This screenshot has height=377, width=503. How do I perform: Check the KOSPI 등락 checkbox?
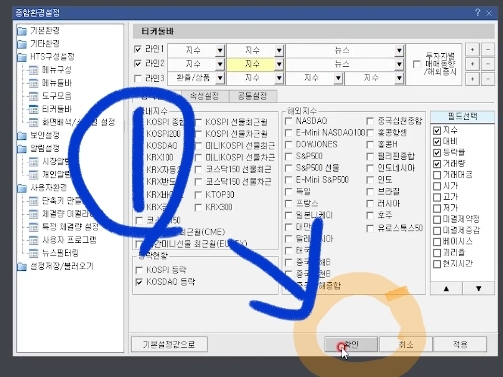tap(139, 270)
